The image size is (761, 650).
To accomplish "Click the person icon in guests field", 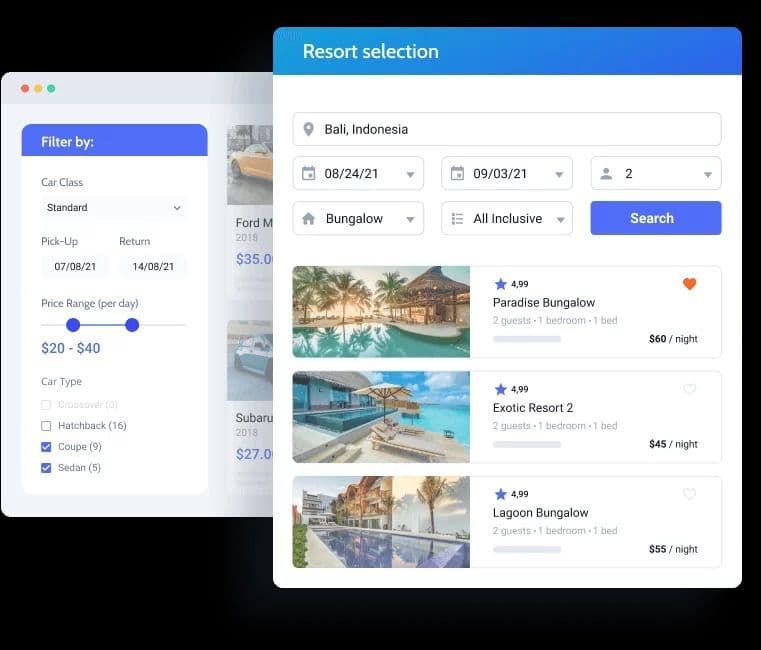I will tap(606, 174).
